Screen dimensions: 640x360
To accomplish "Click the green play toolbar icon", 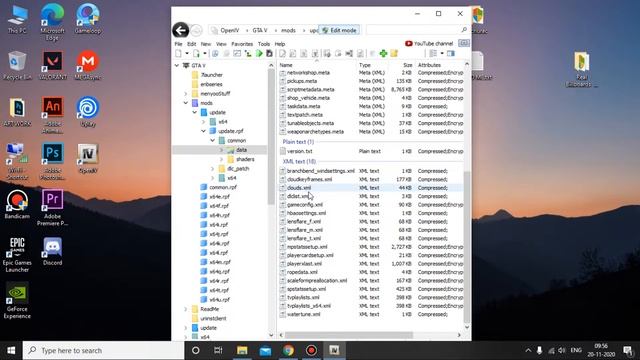I will [x=259, y=53].
